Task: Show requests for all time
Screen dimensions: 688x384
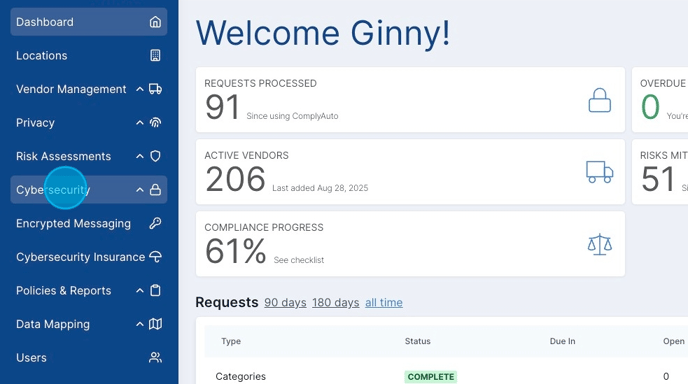Action: tap(384, 302)
